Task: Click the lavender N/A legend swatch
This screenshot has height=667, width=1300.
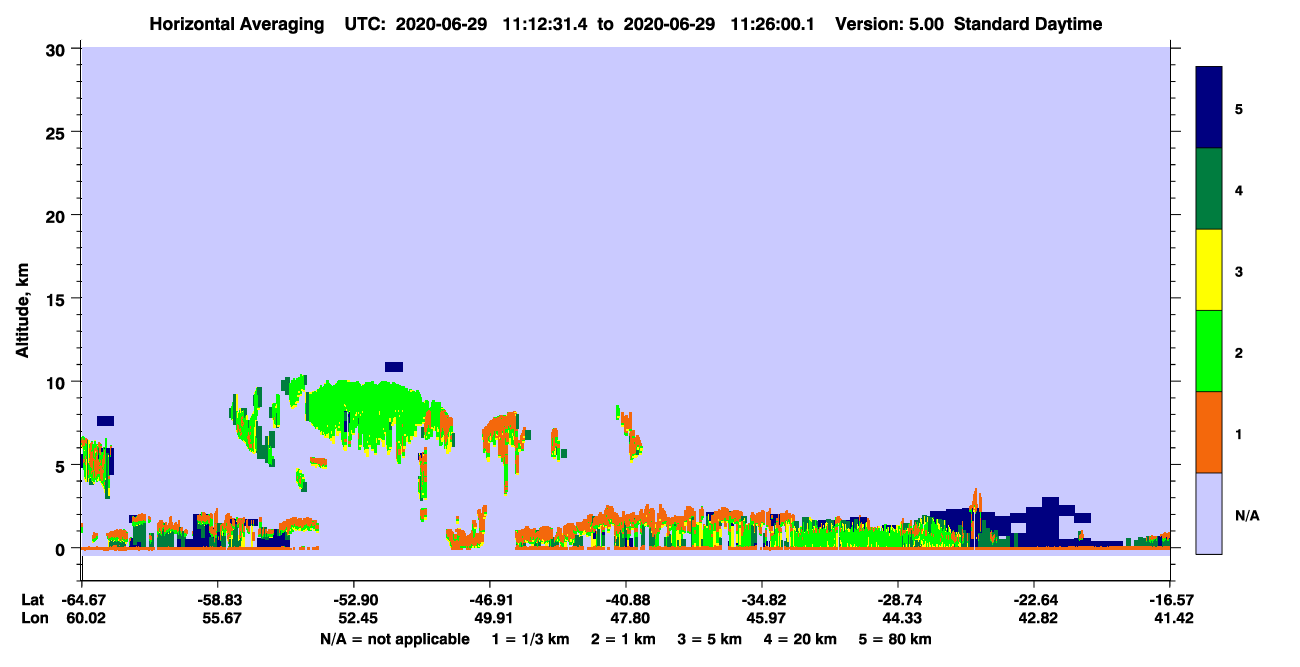Action: [x=1209, y=513]
